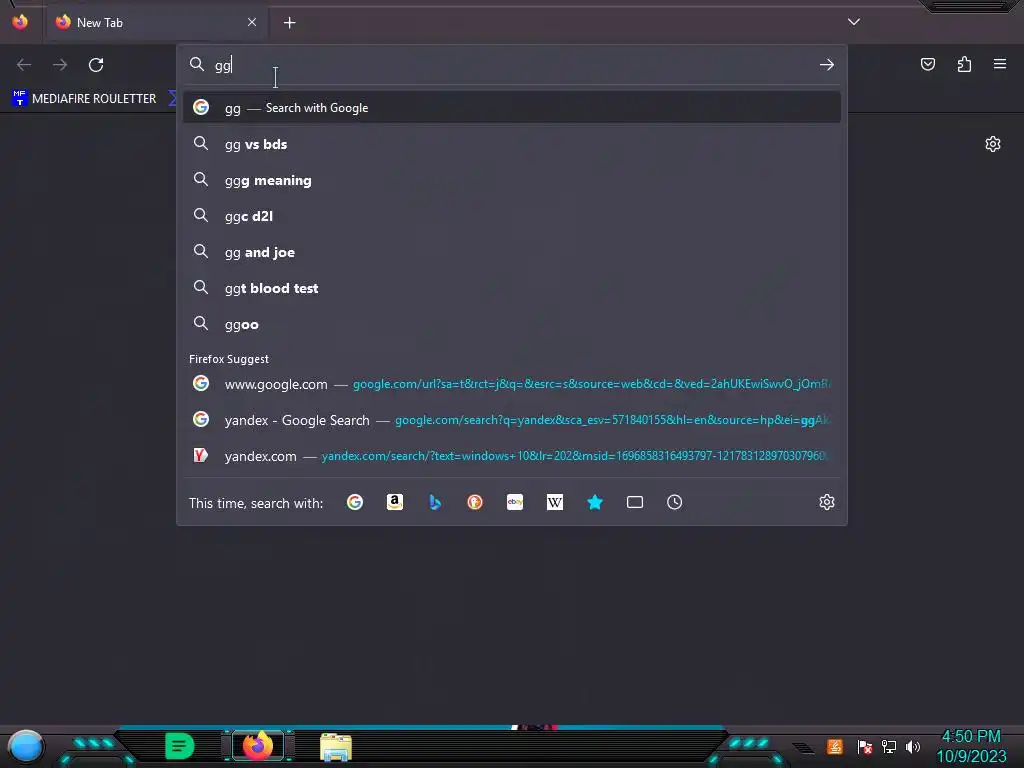Choose 'gg vs bds' suggestion
The width and height of the screenshot is (1024, 768).
[x=511, y=144]
